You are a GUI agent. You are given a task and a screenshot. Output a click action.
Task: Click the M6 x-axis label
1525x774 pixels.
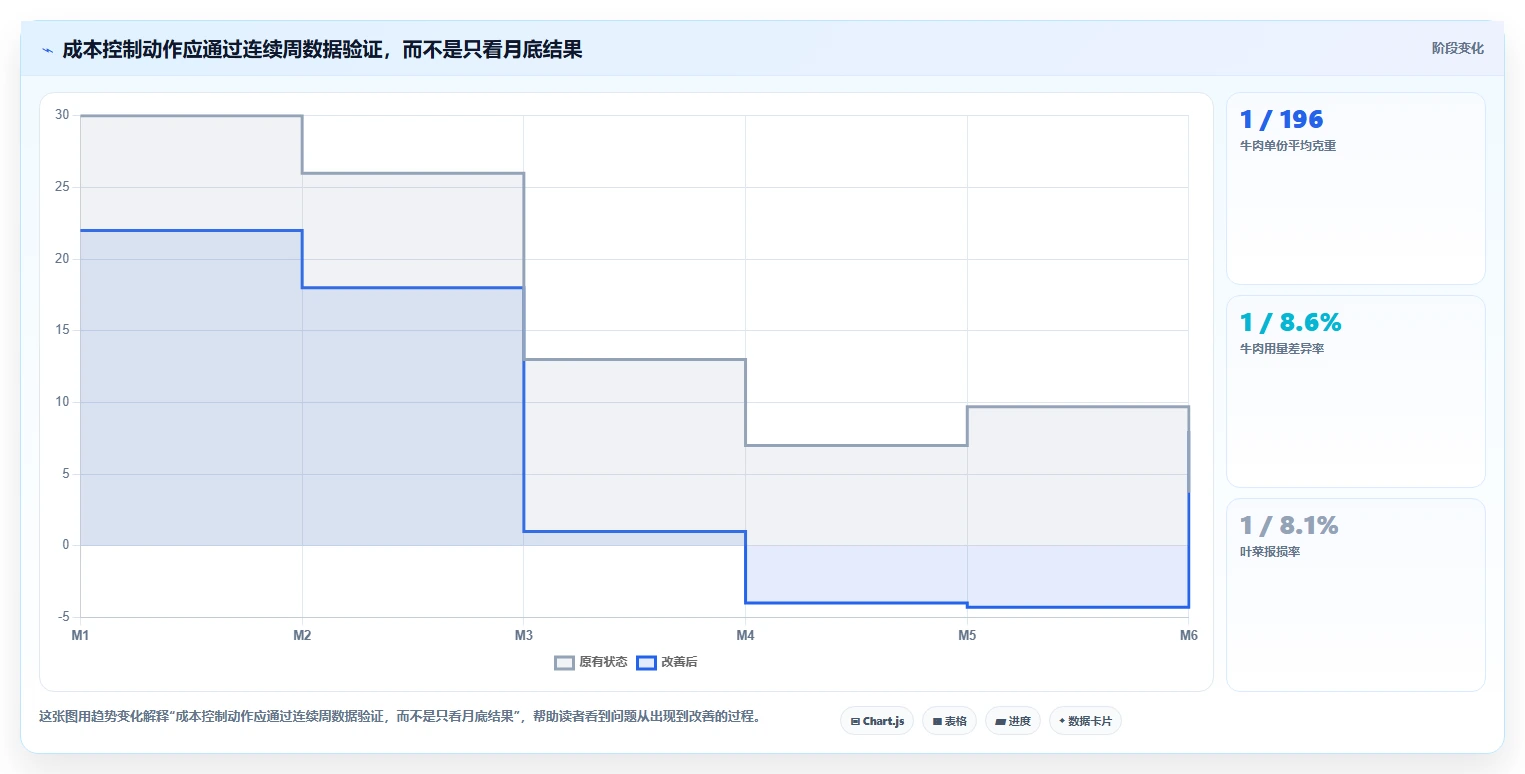point(1188,635)
